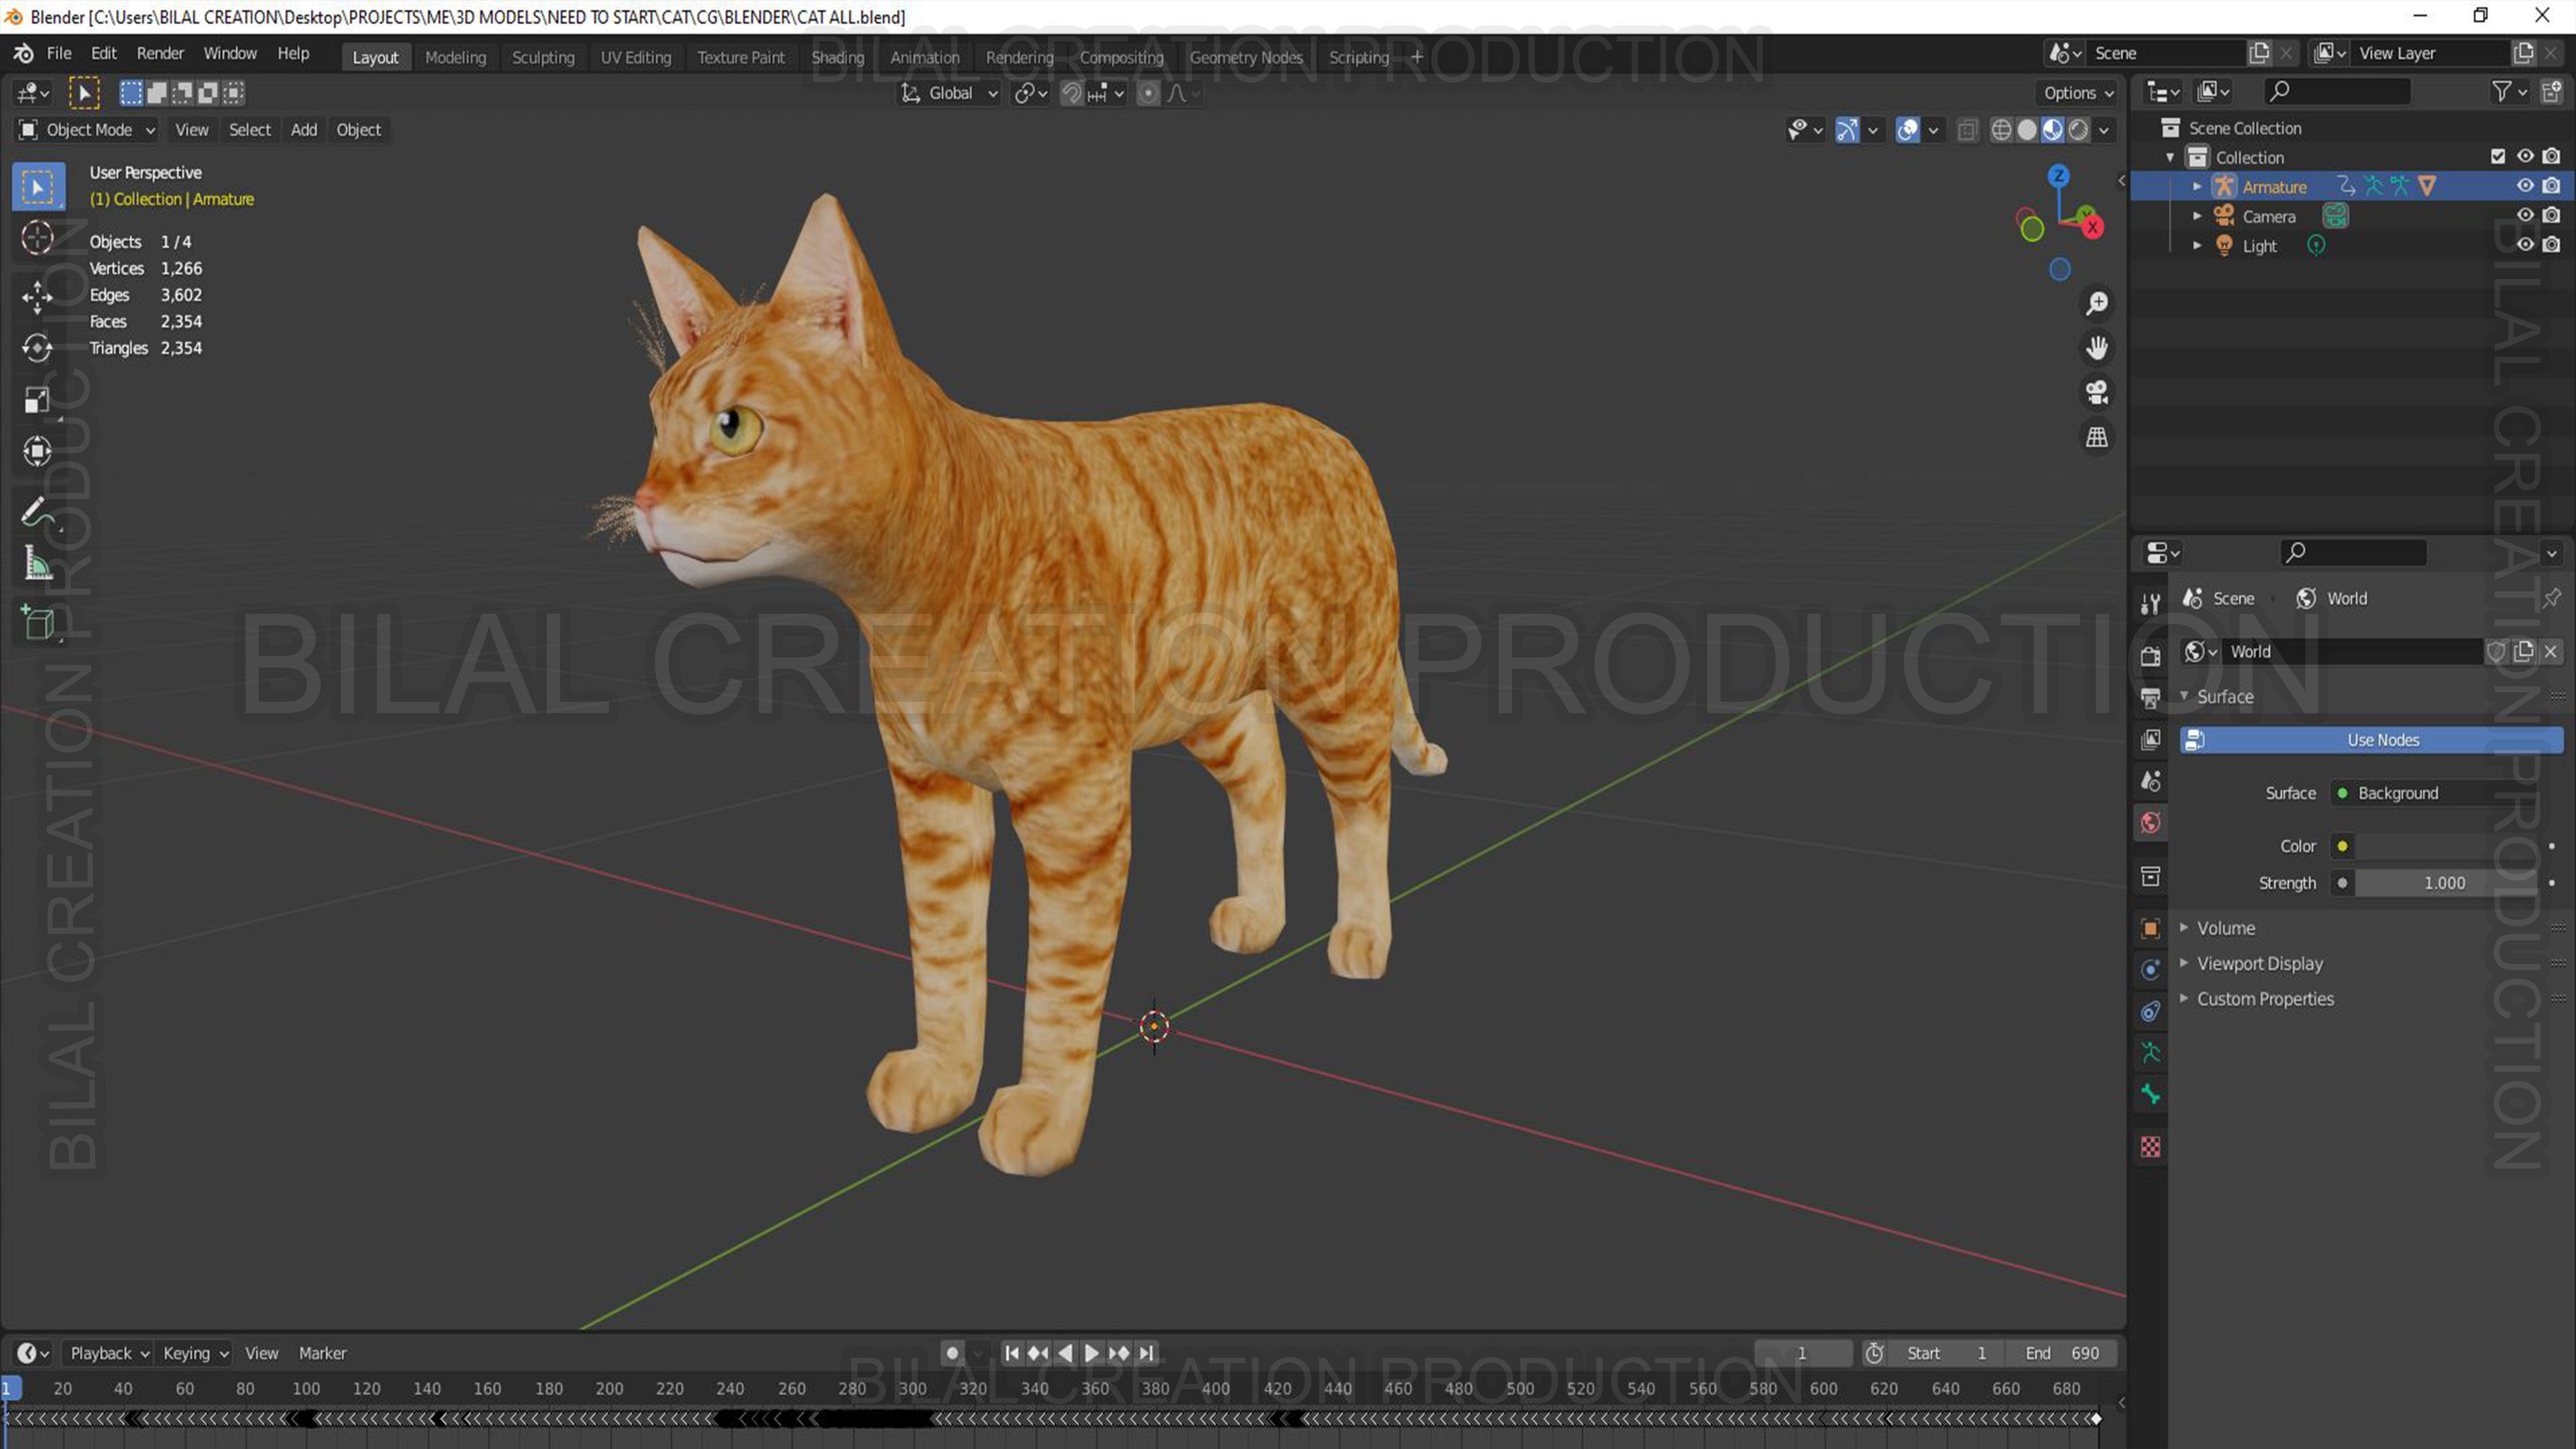Click the Use Nodes button
This screenshot has width=2576, height=1449.
pos(2371,740)
